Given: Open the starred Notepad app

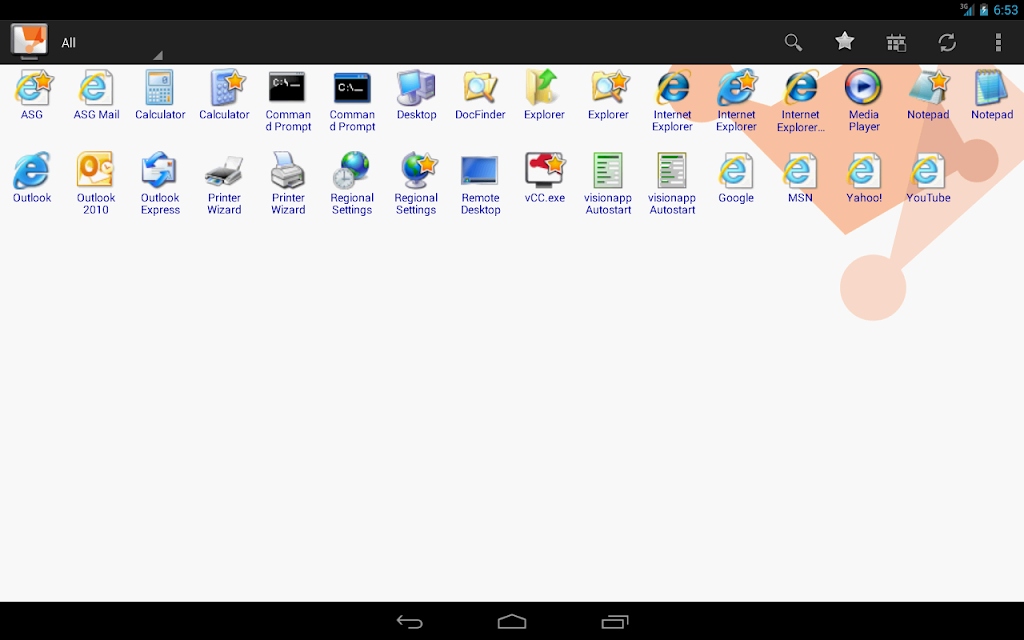Looking at the screenshot, I should pos(928,95).
